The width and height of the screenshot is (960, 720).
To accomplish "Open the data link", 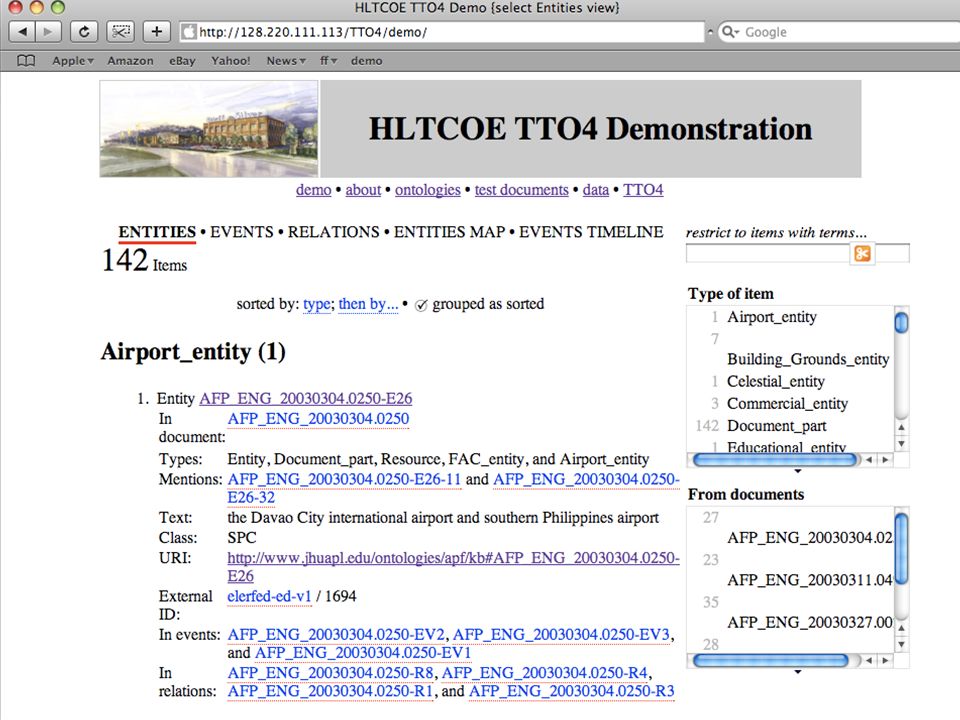I will pyautogui.click(x=596, y=190).
